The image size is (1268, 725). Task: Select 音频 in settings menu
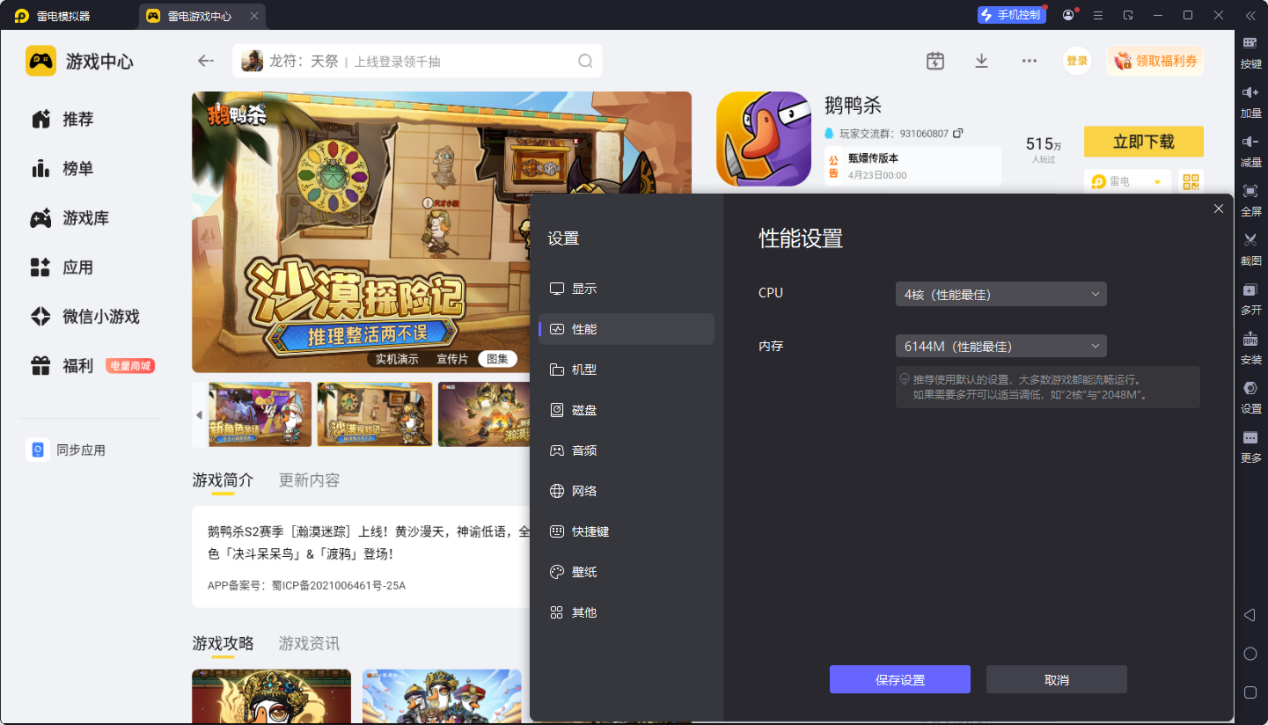(x=626, y=450)
